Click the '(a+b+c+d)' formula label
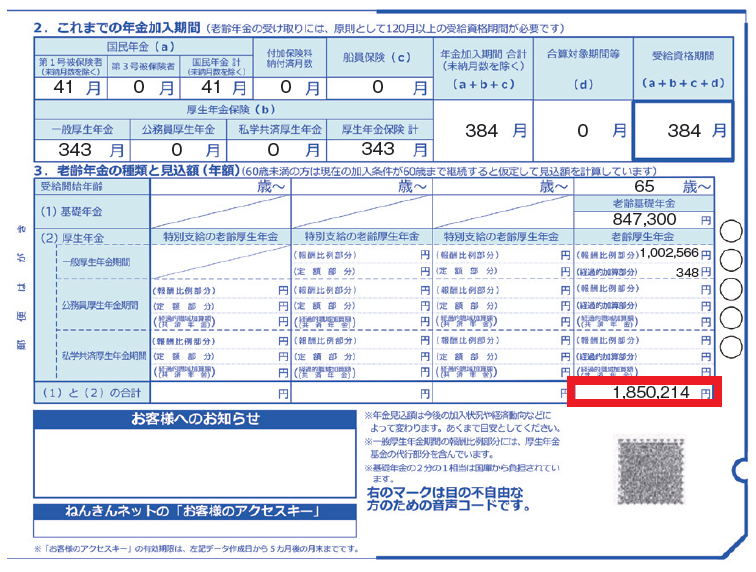756x572 pixels. click(x=683, y=83)
